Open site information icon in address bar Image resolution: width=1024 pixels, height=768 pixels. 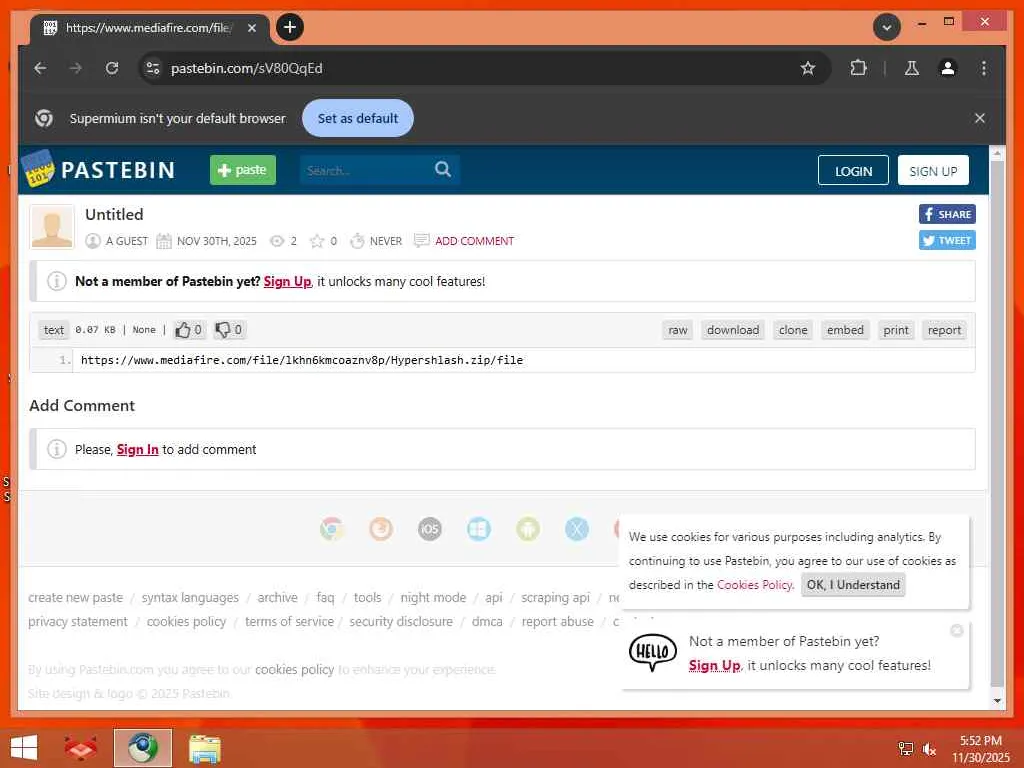153,68
